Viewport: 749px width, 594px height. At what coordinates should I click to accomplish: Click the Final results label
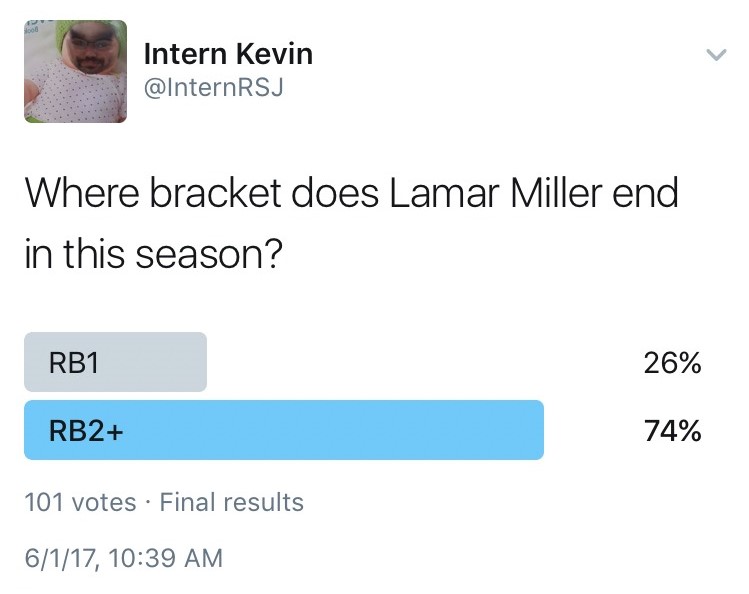tap(232, 502)
